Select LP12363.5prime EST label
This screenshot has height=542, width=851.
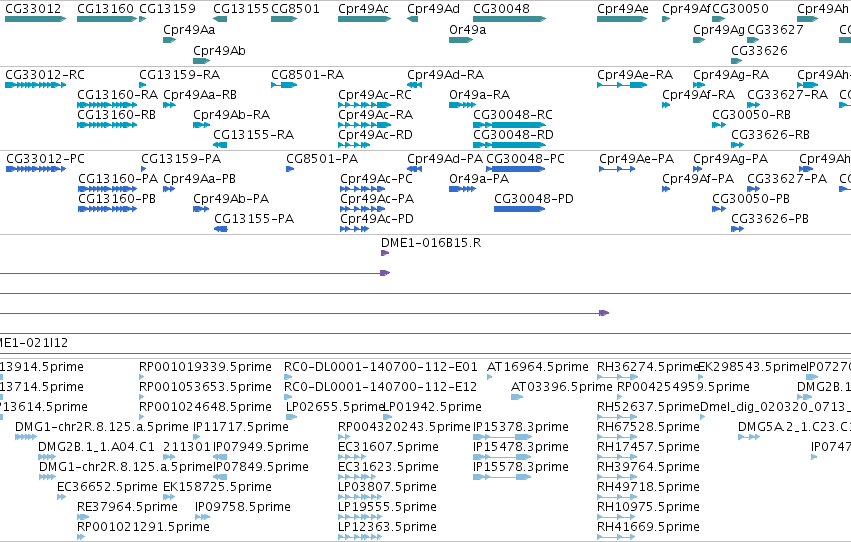coord(387,528)
